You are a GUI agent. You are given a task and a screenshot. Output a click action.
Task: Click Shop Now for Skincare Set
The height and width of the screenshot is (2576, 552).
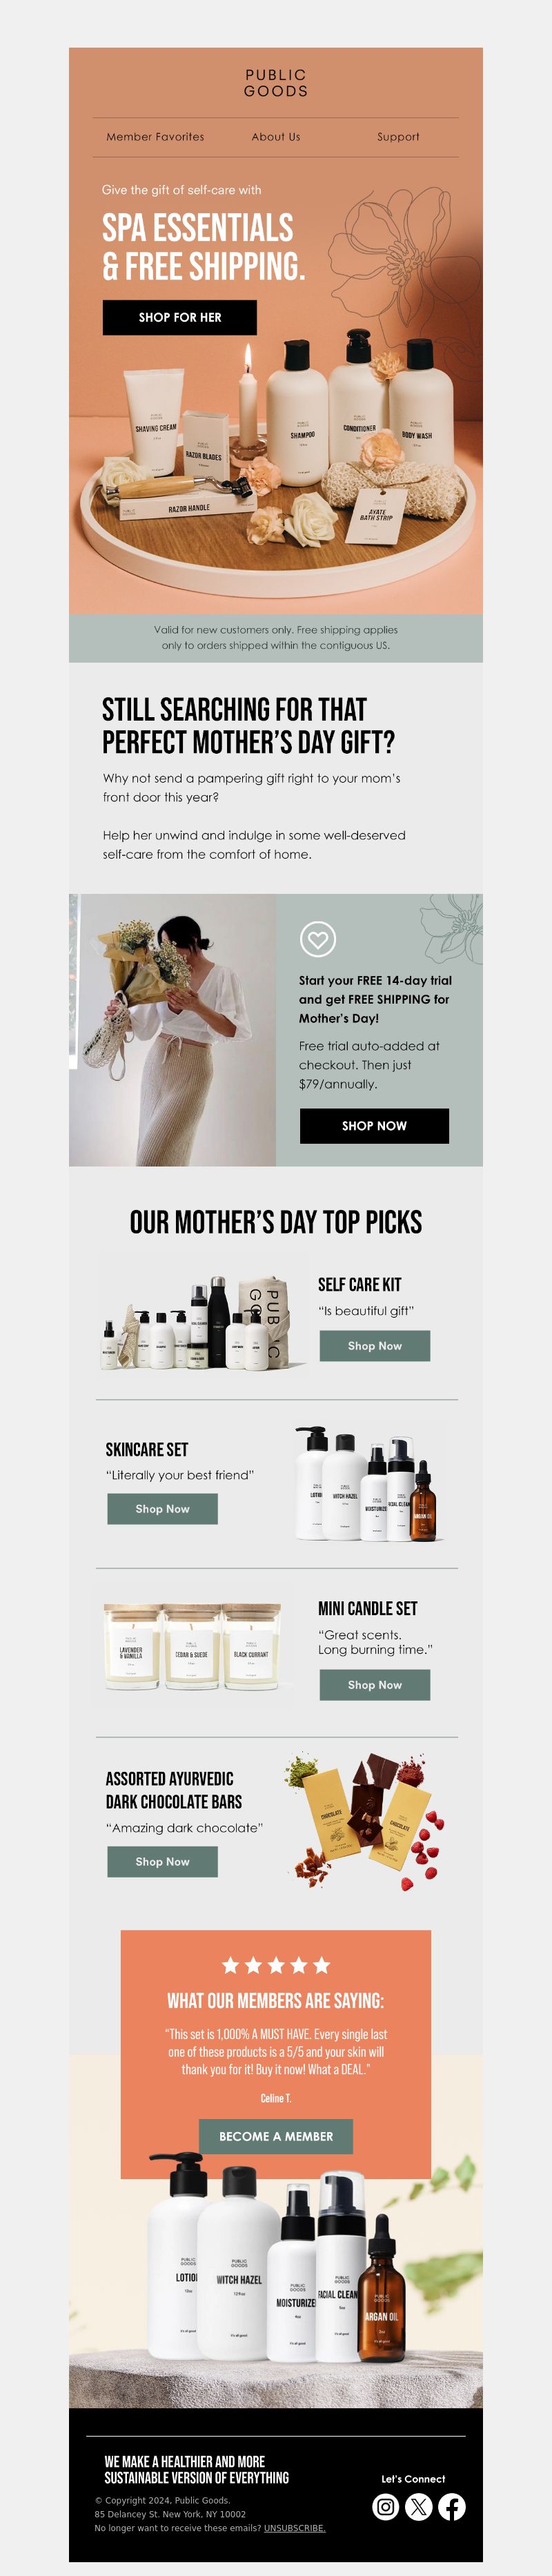162,1509
